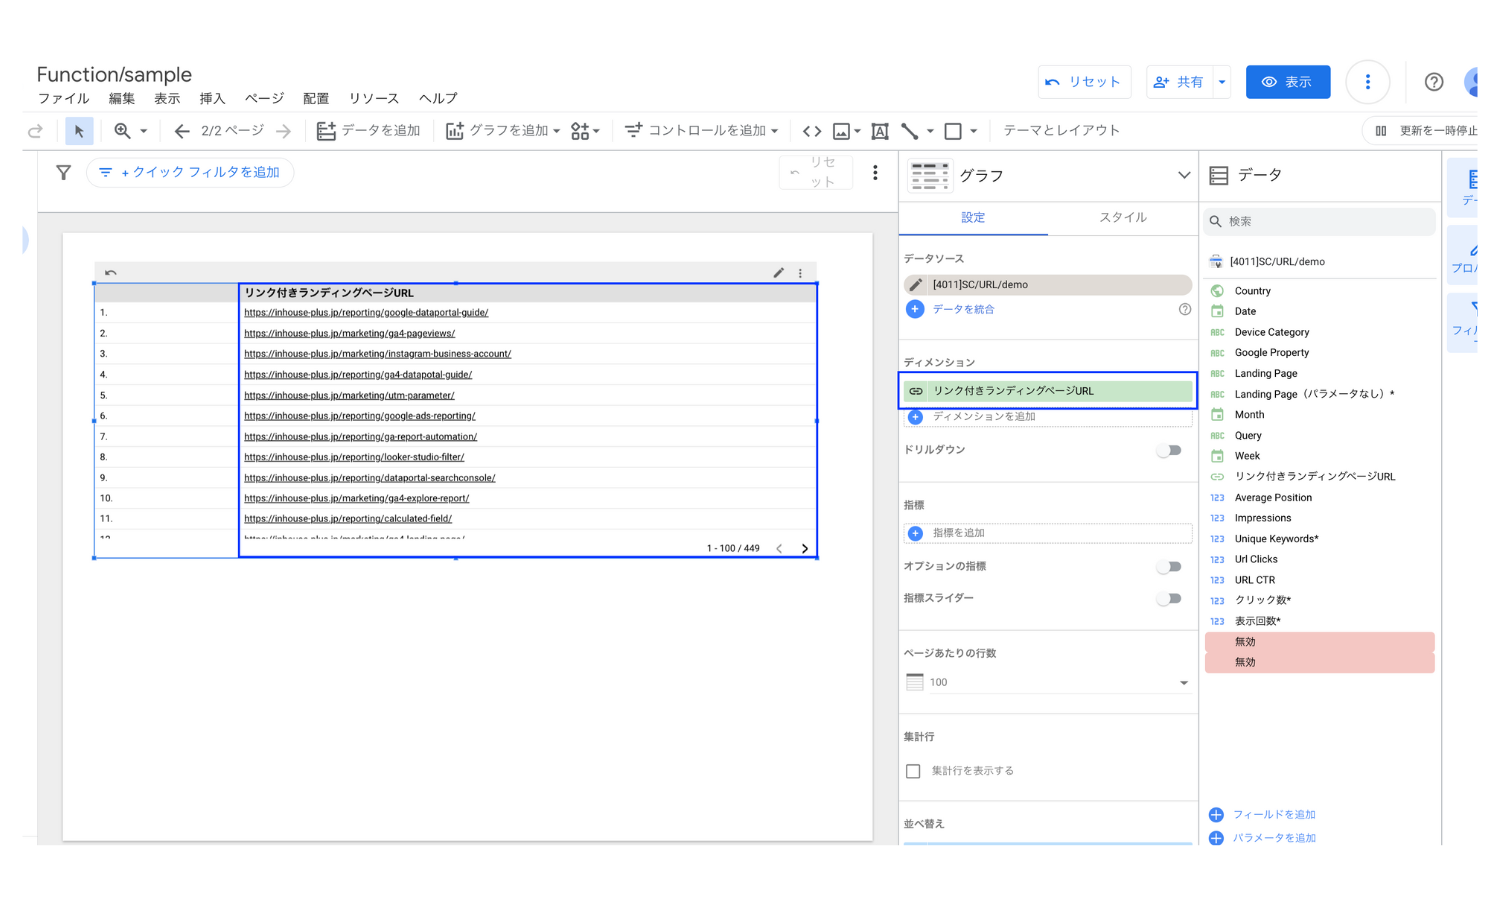Click the filter funnel icon in filter bar
The height and width of the screenshot is (900, 1500).
pos(64,173)
